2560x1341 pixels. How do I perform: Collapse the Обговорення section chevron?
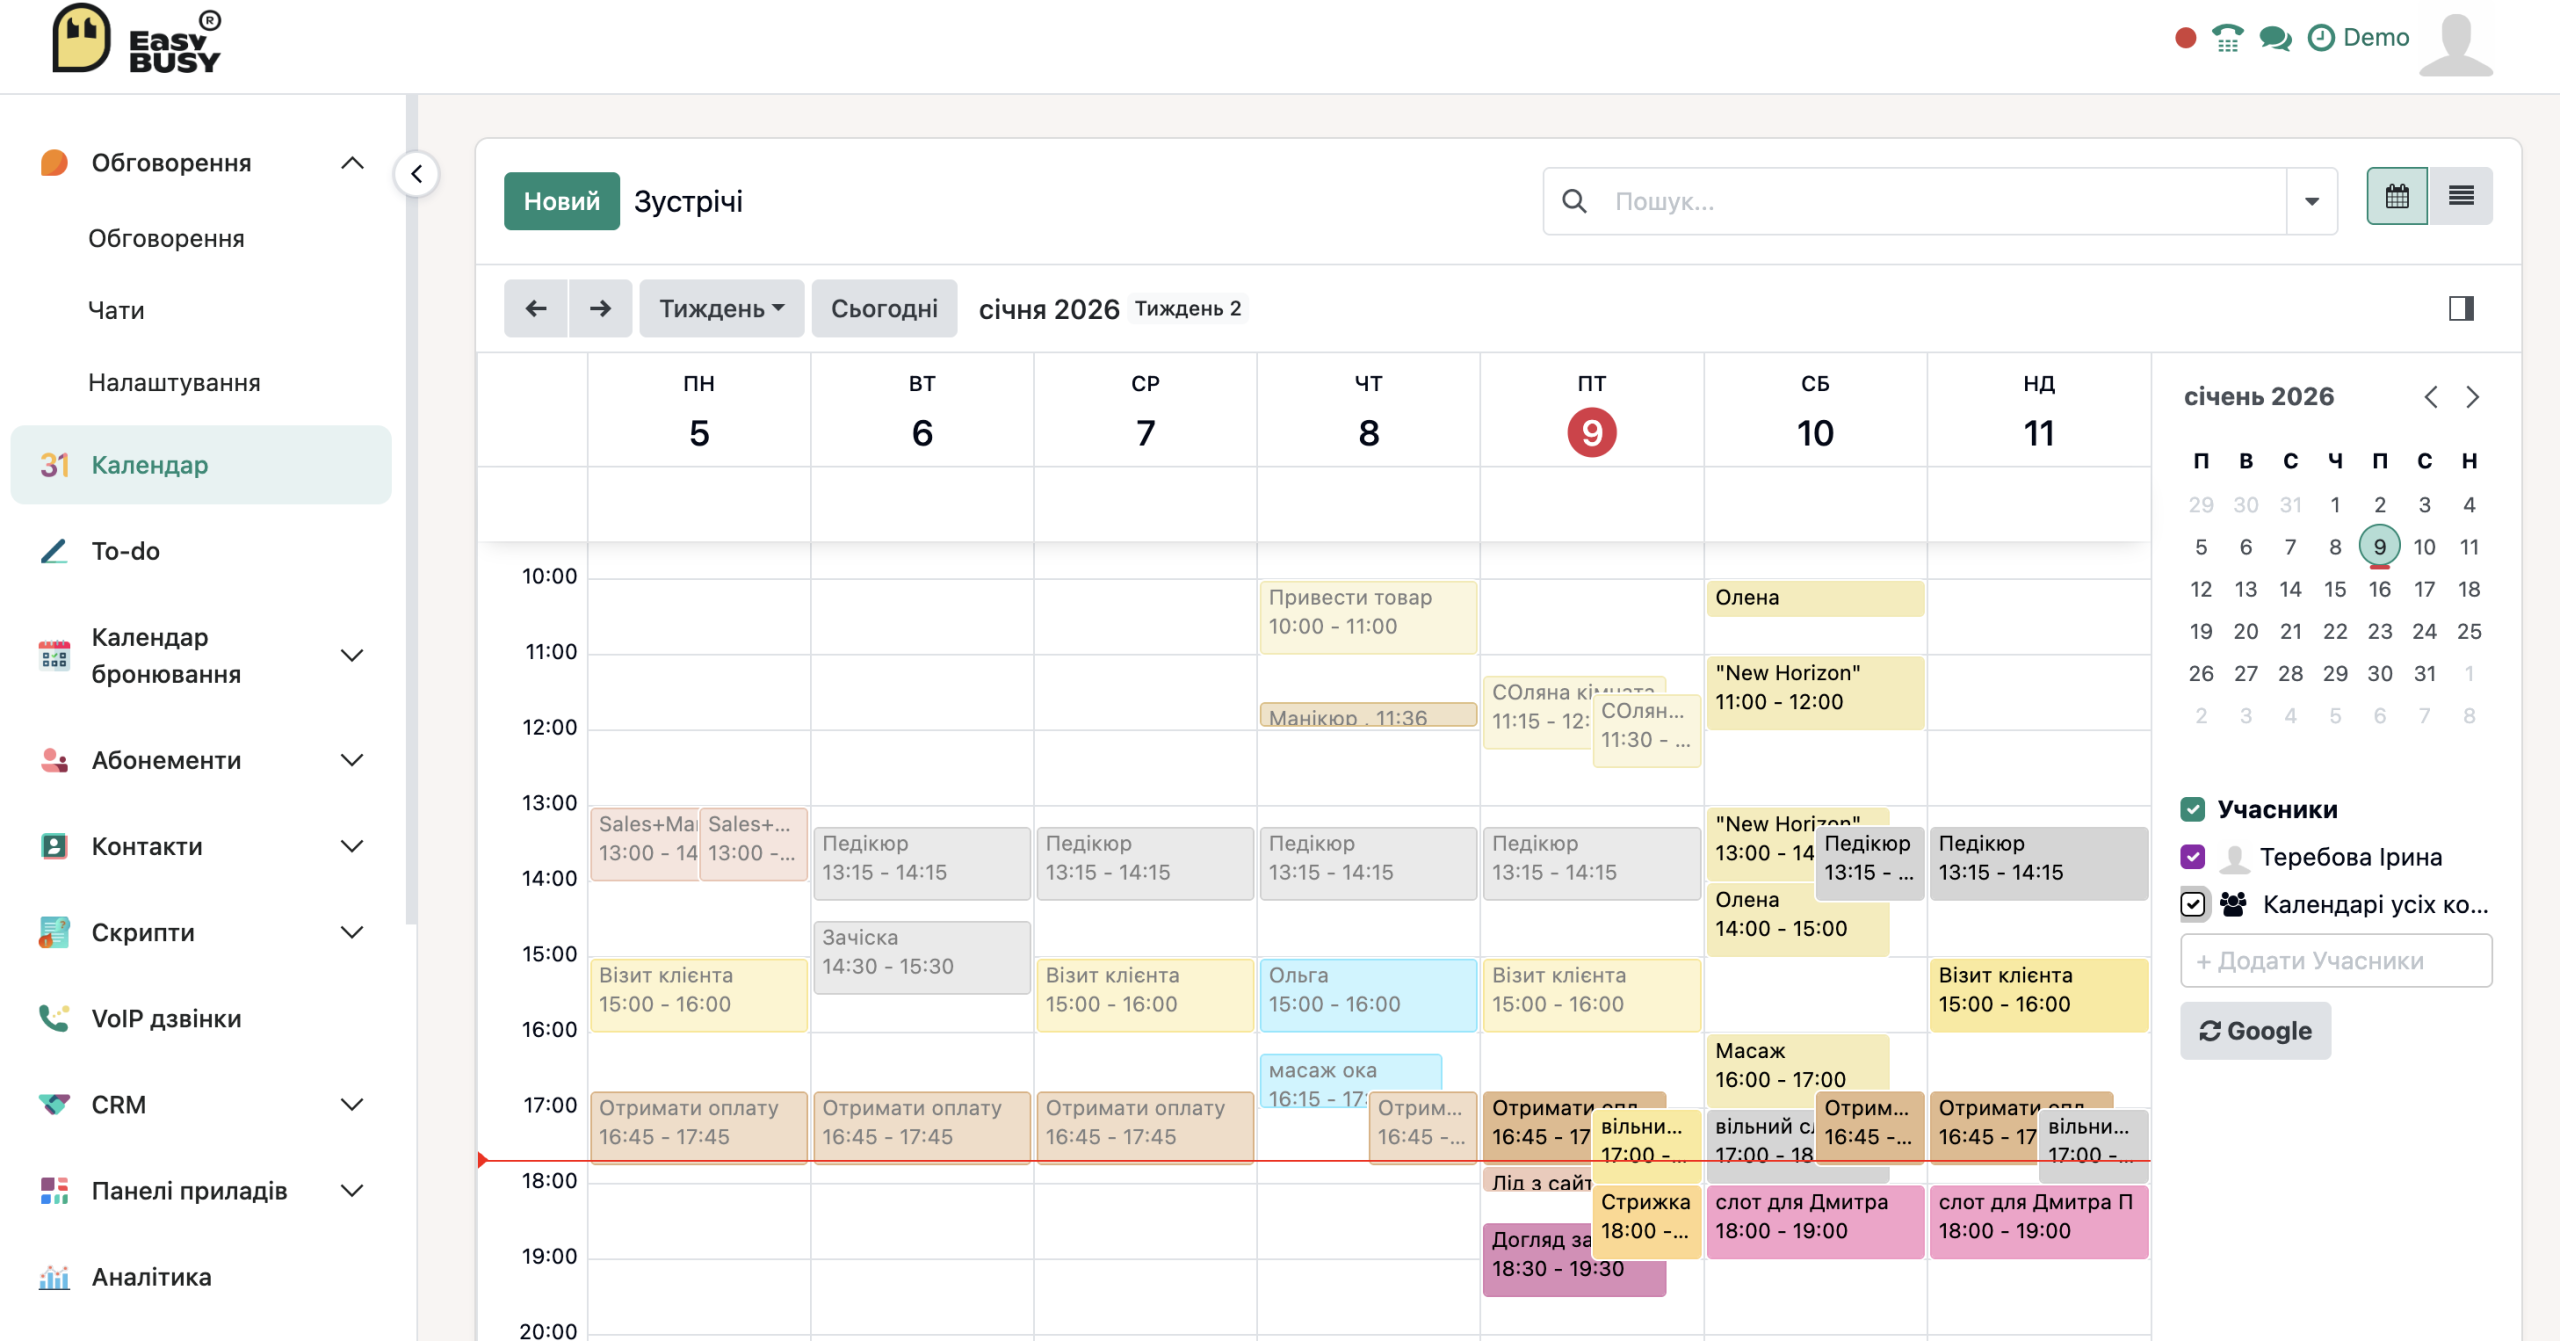pos(352,163)
